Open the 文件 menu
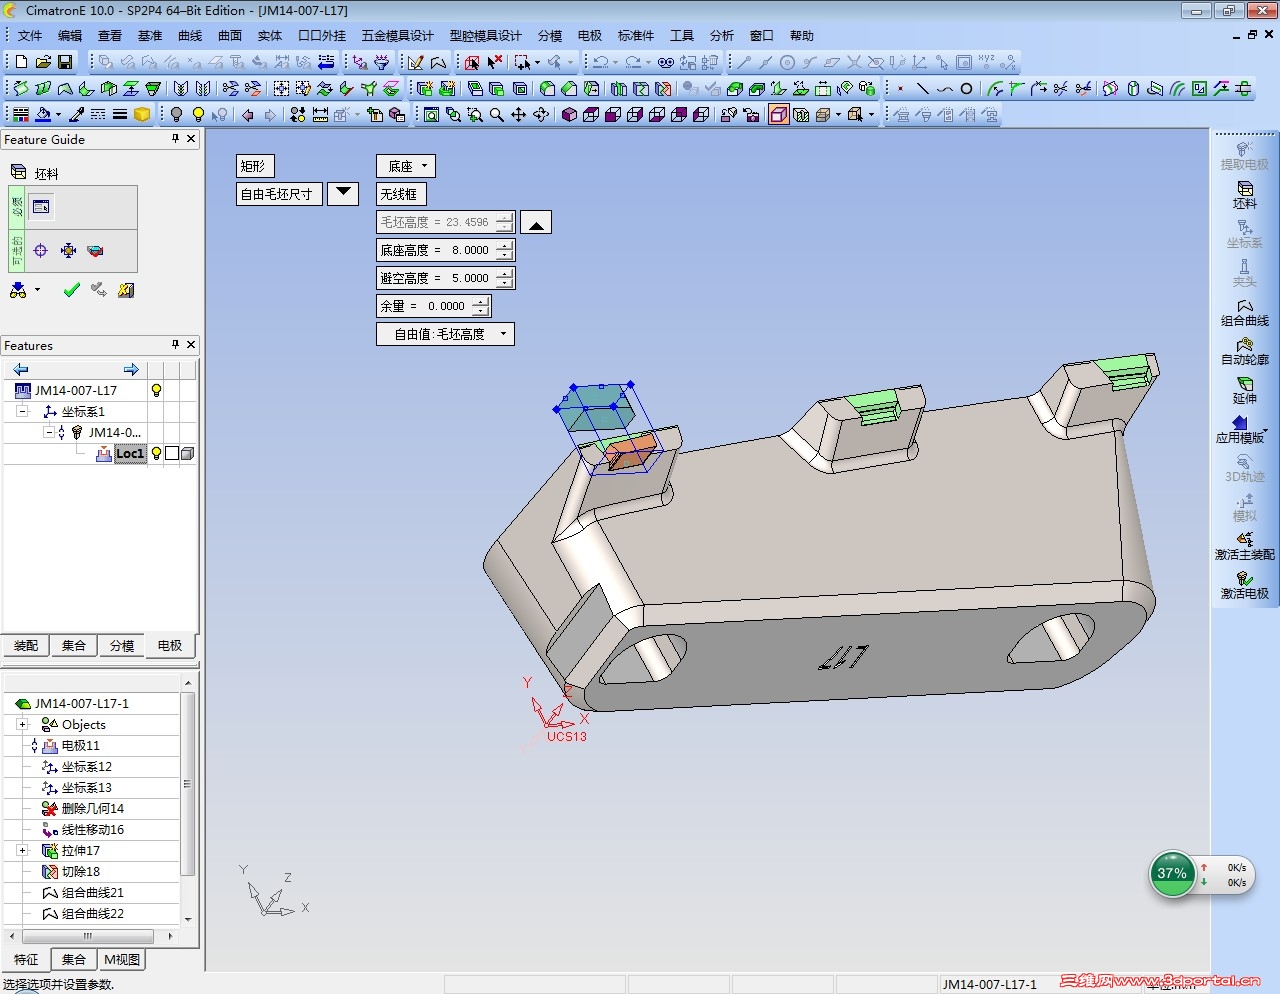This screenshot has width=1280, height=994. (30, 36)
